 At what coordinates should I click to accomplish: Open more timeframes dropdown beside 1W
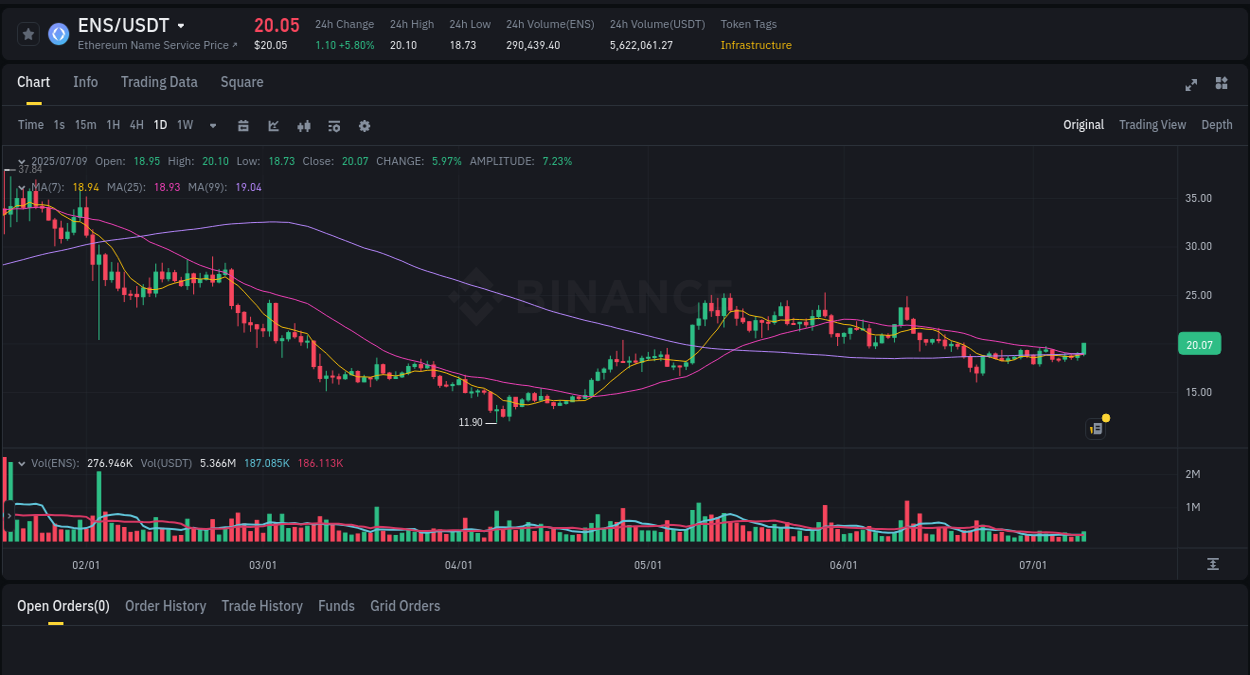[x=211, y=125]
